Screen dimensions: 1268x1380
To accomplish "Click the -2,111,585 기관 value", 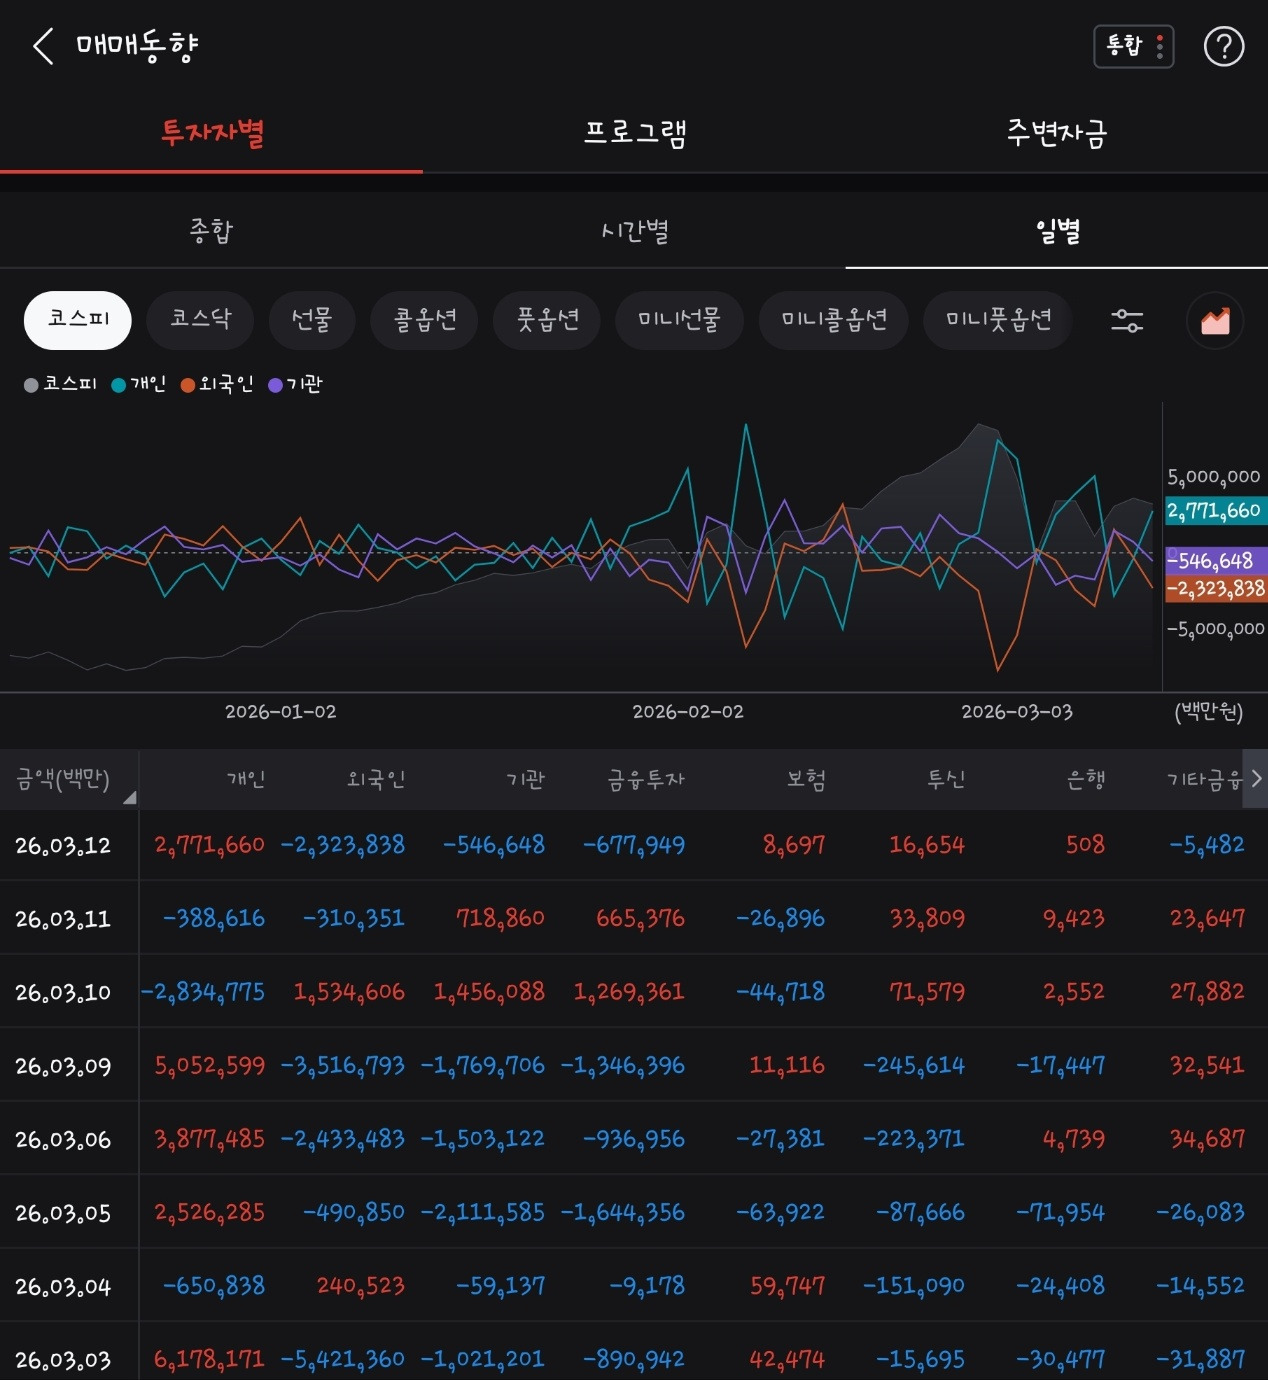I will pyautogui.click(x=483, y=1213).
